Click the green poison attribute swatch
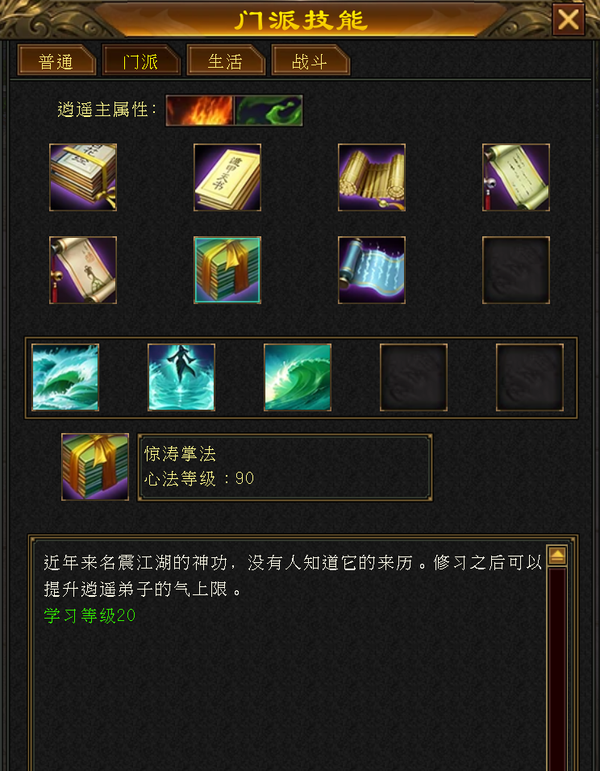 (269, 111)
